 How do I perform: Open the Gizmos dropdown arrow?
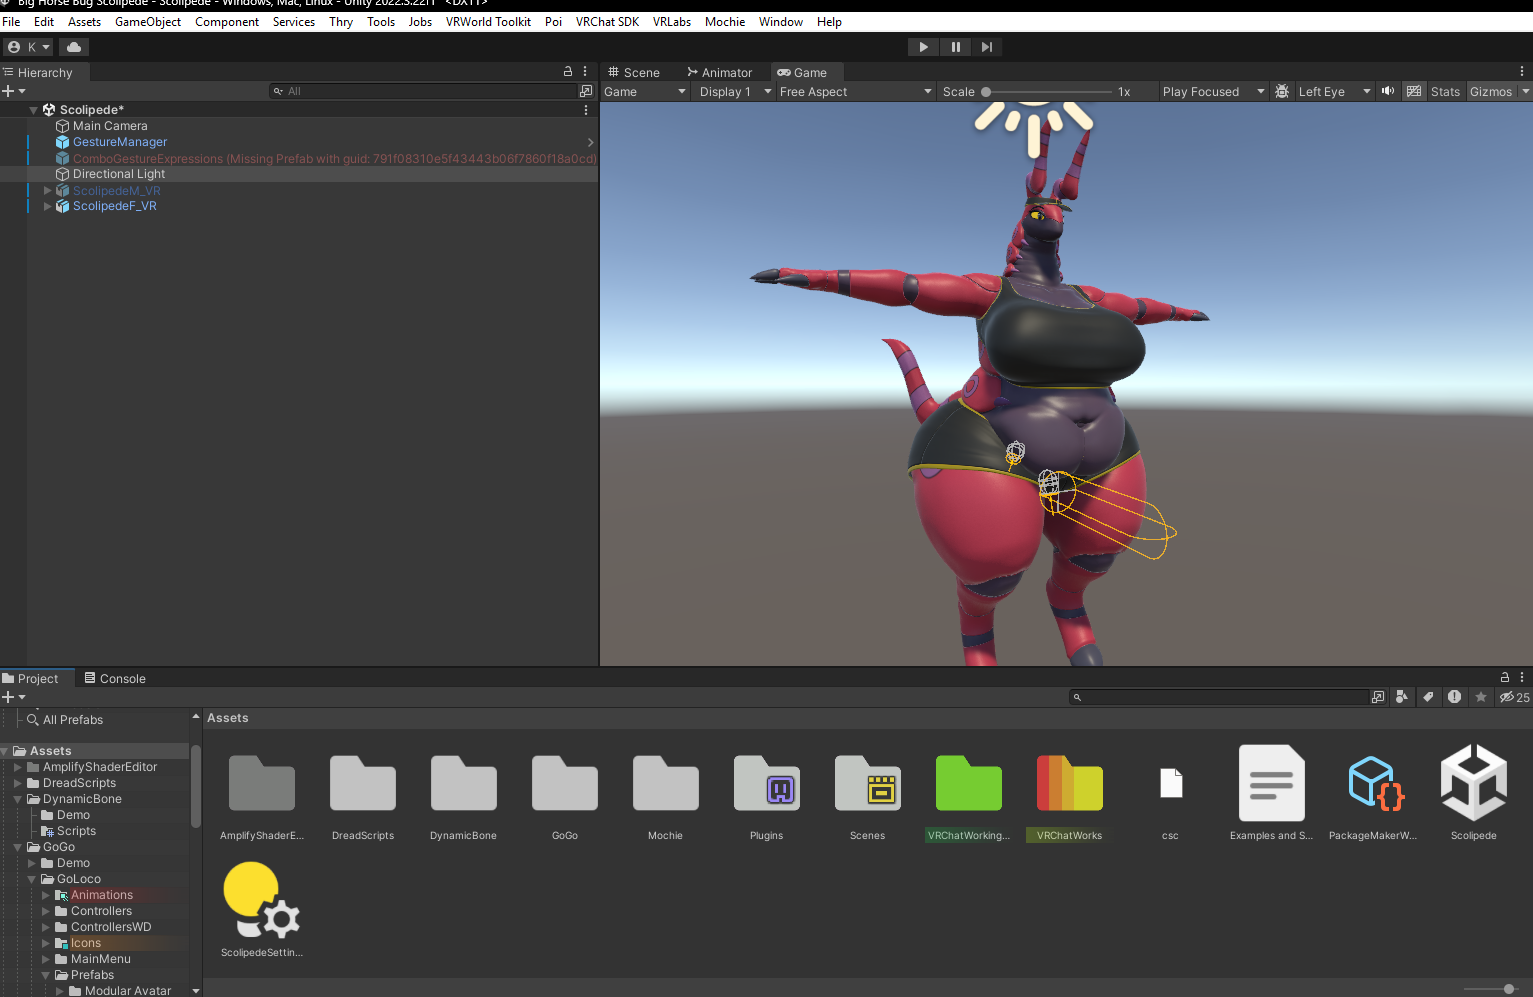tap(1526, 91)
